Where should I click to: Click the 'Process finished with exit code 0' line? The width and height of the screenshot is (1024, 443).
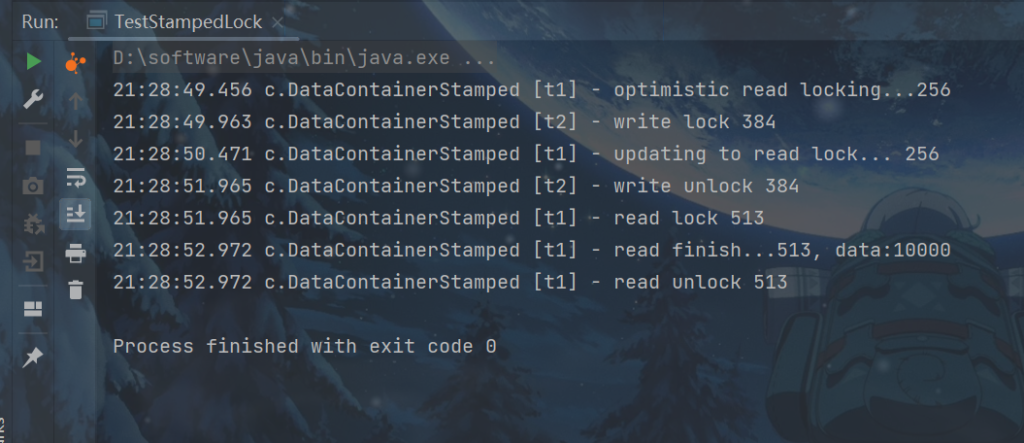[304, 347]
